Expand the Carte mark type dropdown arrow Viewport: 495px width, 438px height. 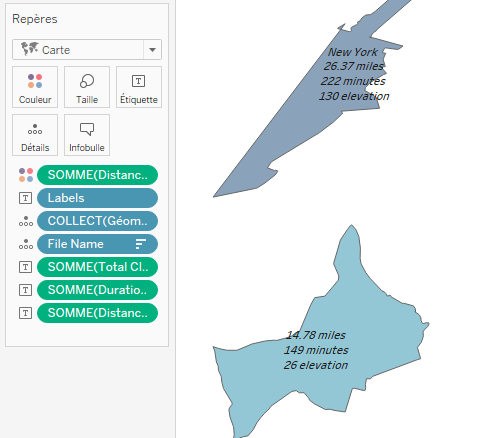click(152, 50)
